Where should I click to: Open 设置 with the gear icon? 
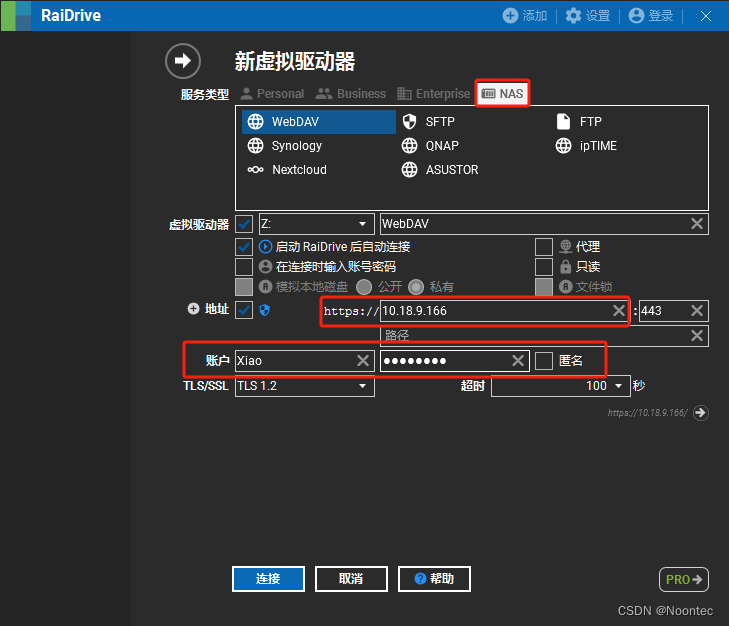(573, 15)
